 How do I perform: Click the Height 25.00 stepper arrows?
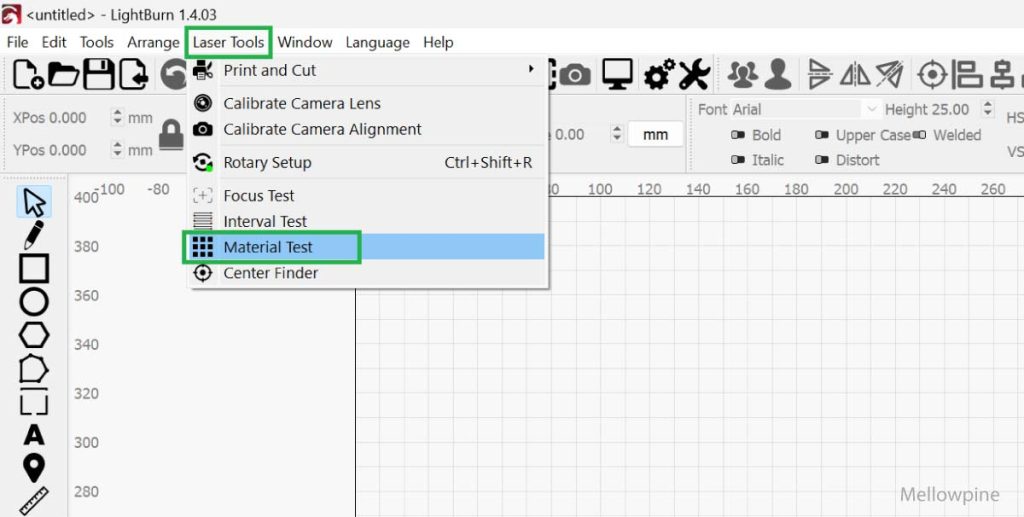pyautogui.click(x=988, y=109)
